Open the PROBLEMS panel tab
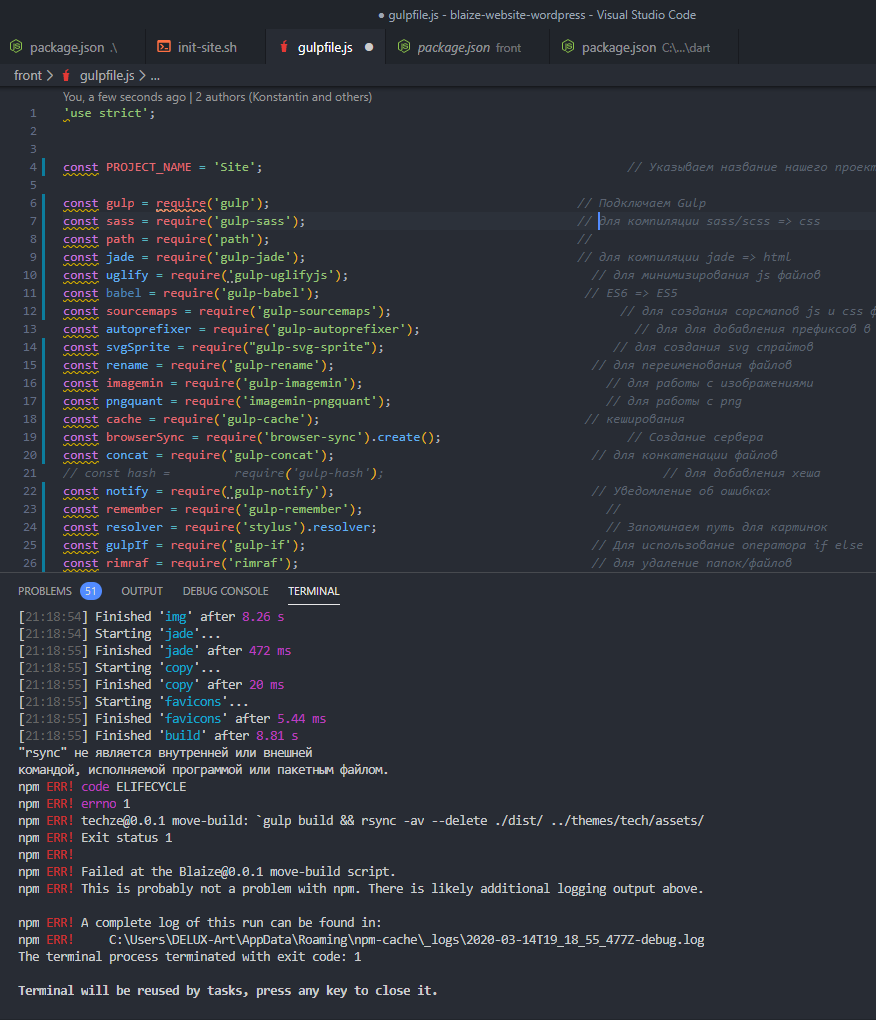This screenshot has height=1020, width=876. tap(45, 591)
